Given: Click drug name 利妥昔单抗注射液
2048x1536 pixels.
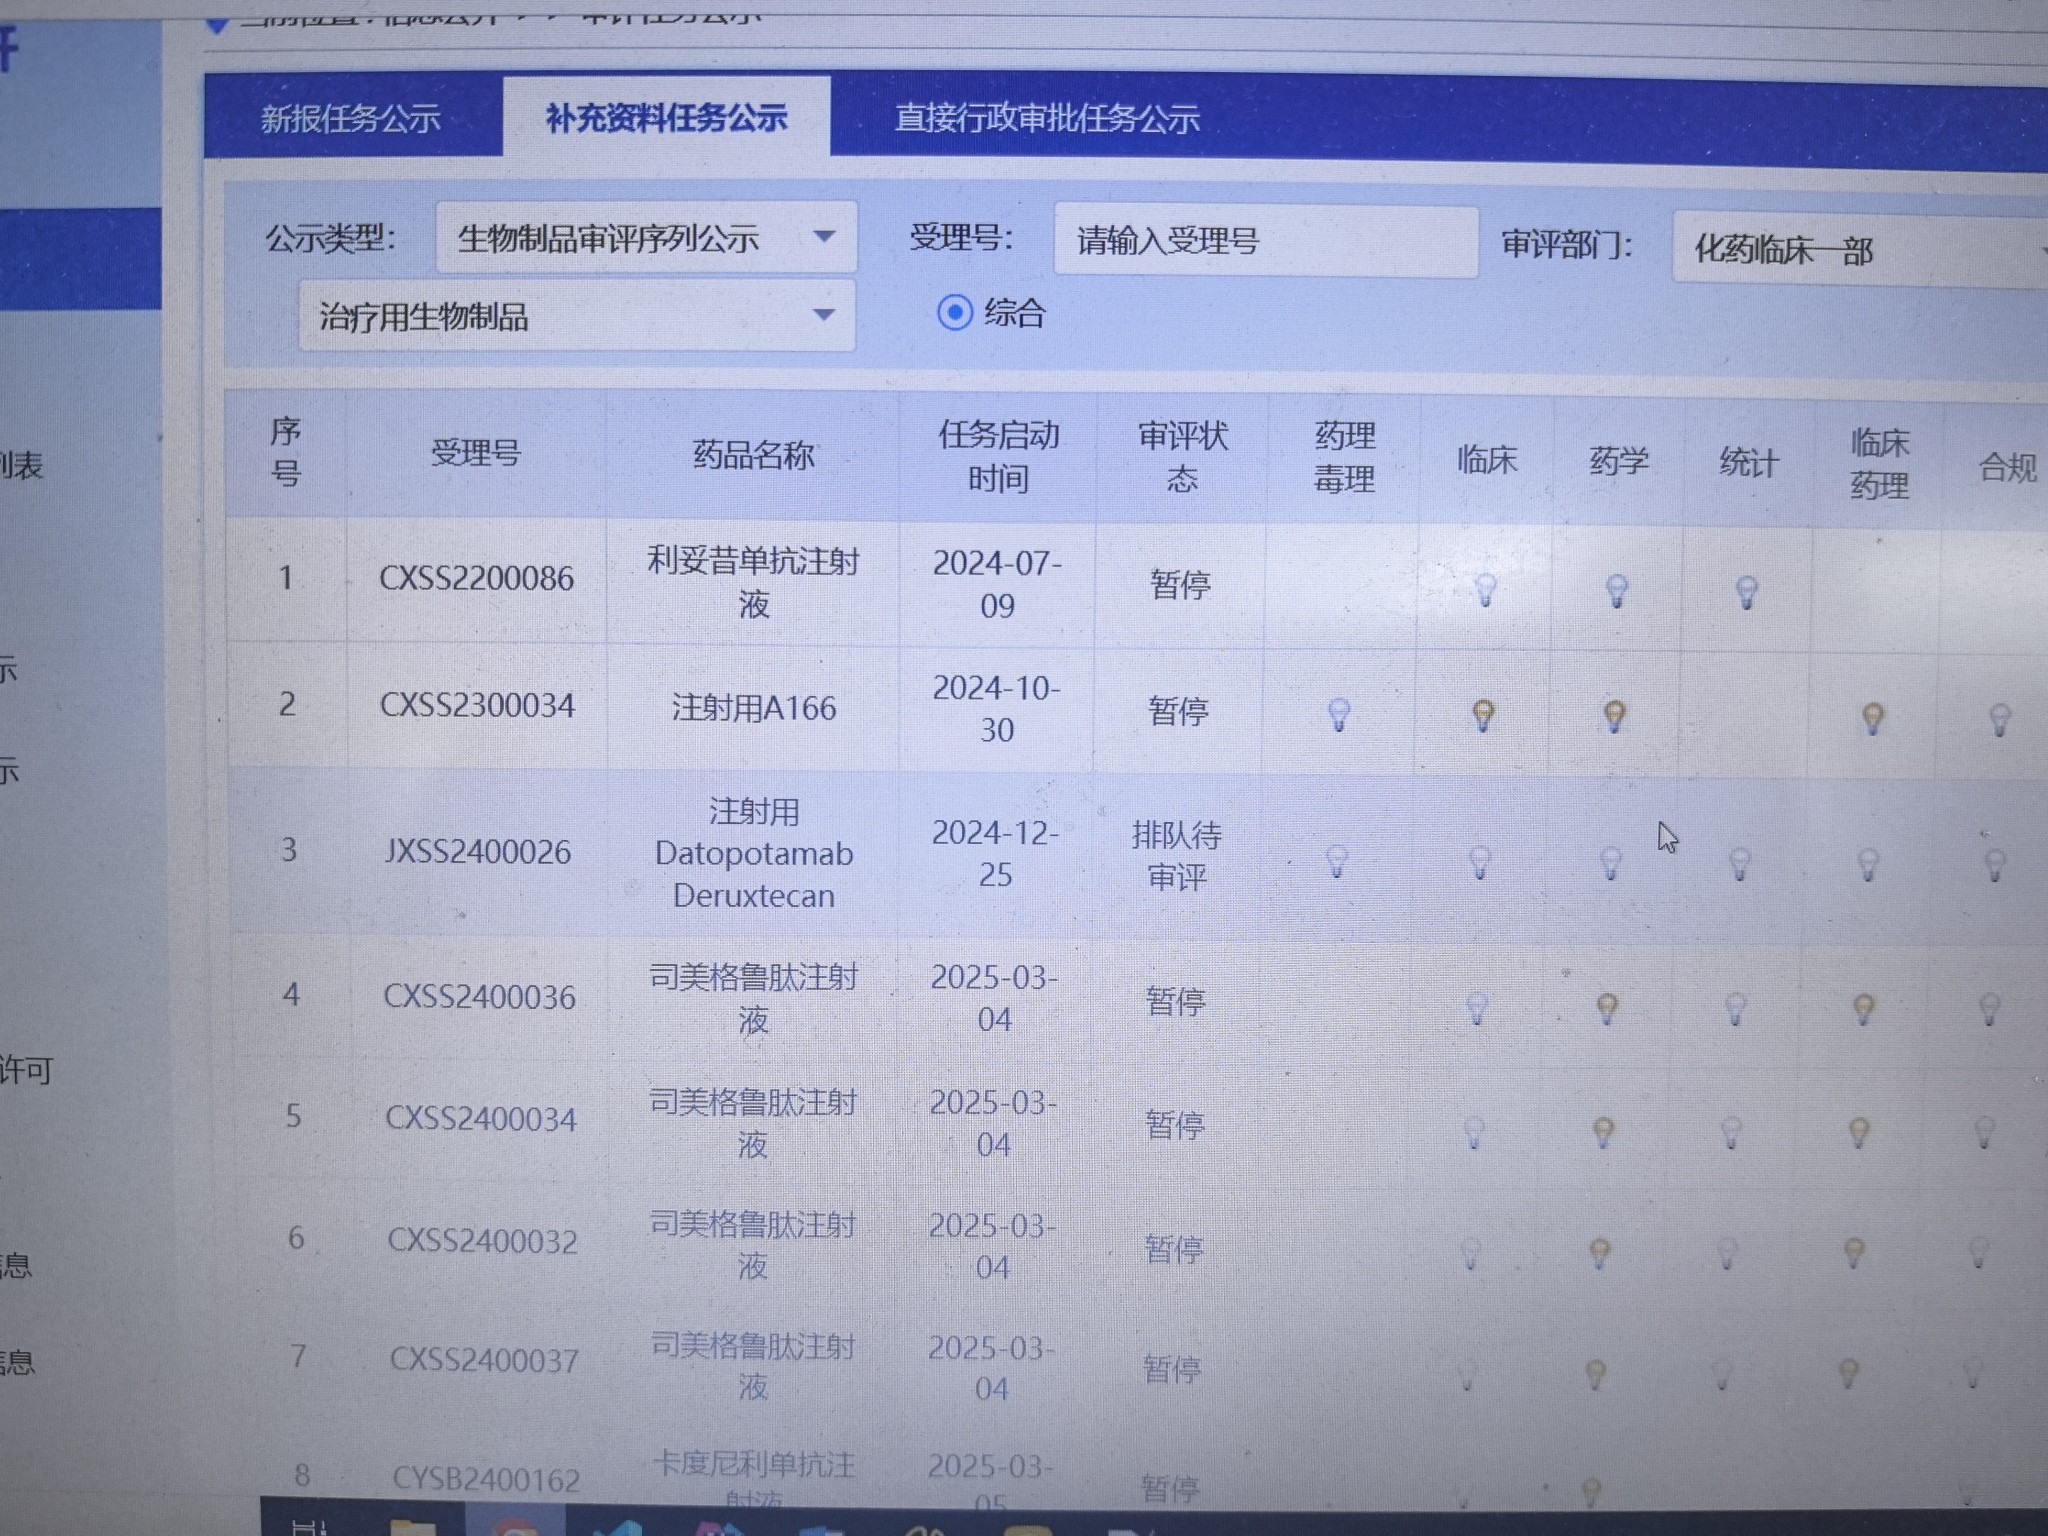Looking at the screenshot, I should tap(753, 582).
